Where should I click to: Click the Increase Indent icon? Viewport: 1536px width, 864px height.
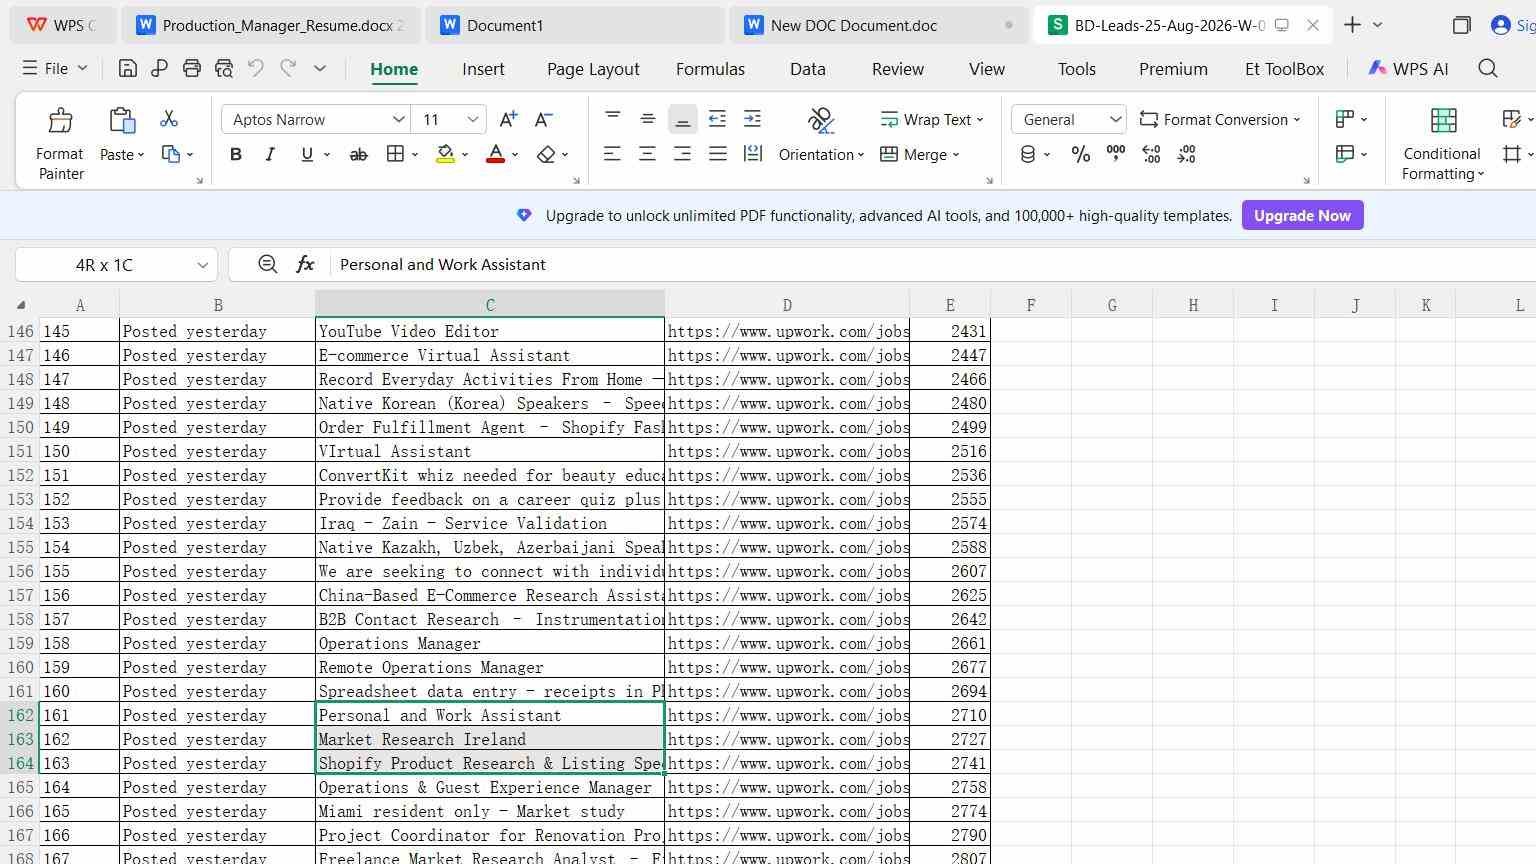click(x=752, y=119)
